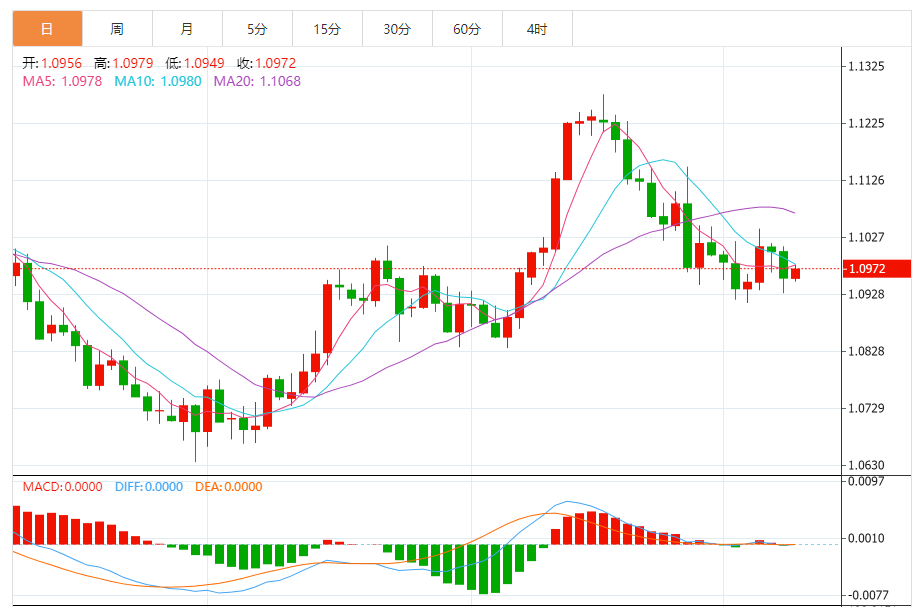Click the latest rightmost red candlestick
The width and height of the screenshot is (923, 607).
[795, 273]
